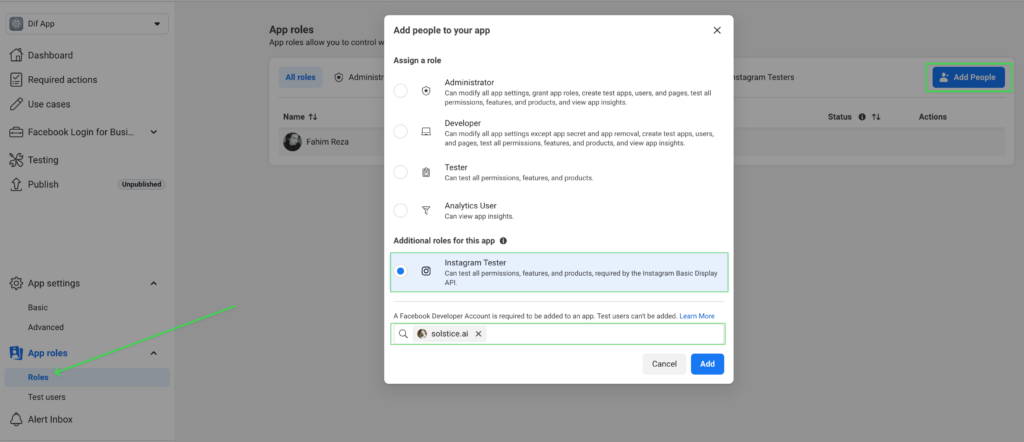Switch to the Instagram Testers tab

pyautogui.click(x=763, y=77)
